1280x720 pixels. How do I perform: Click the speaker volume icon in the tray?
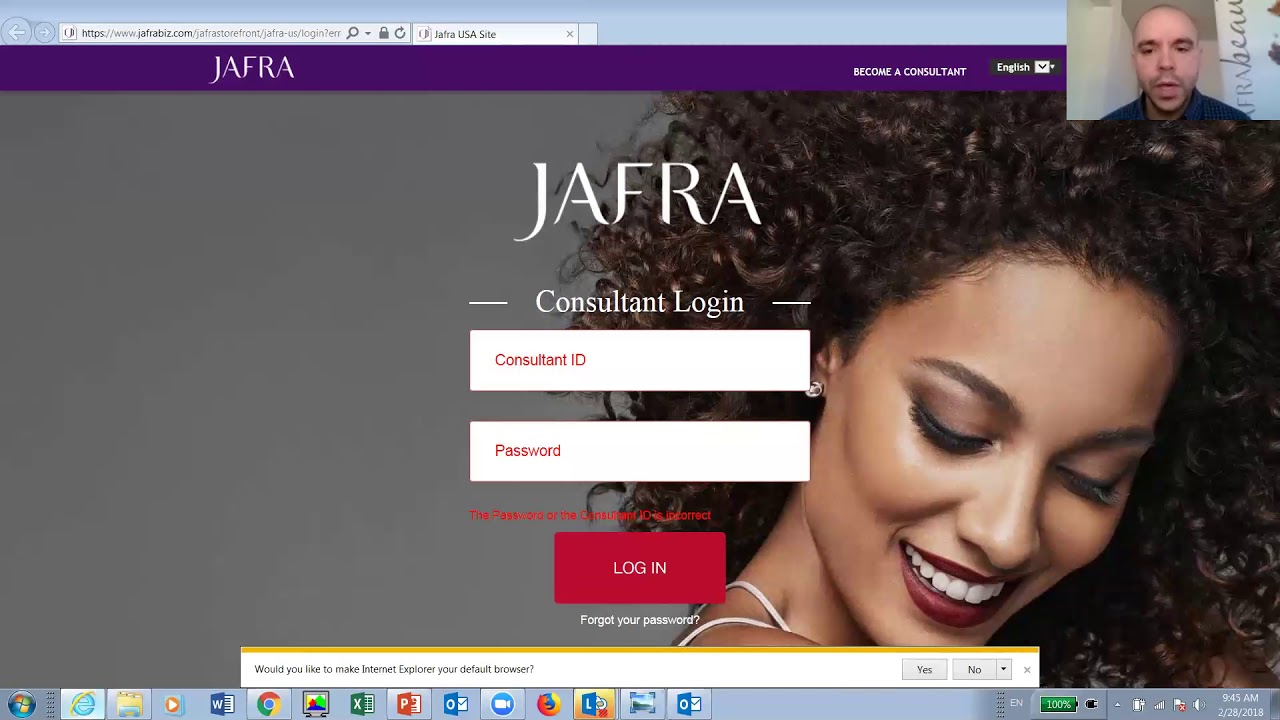click(x=1200, y=705)
